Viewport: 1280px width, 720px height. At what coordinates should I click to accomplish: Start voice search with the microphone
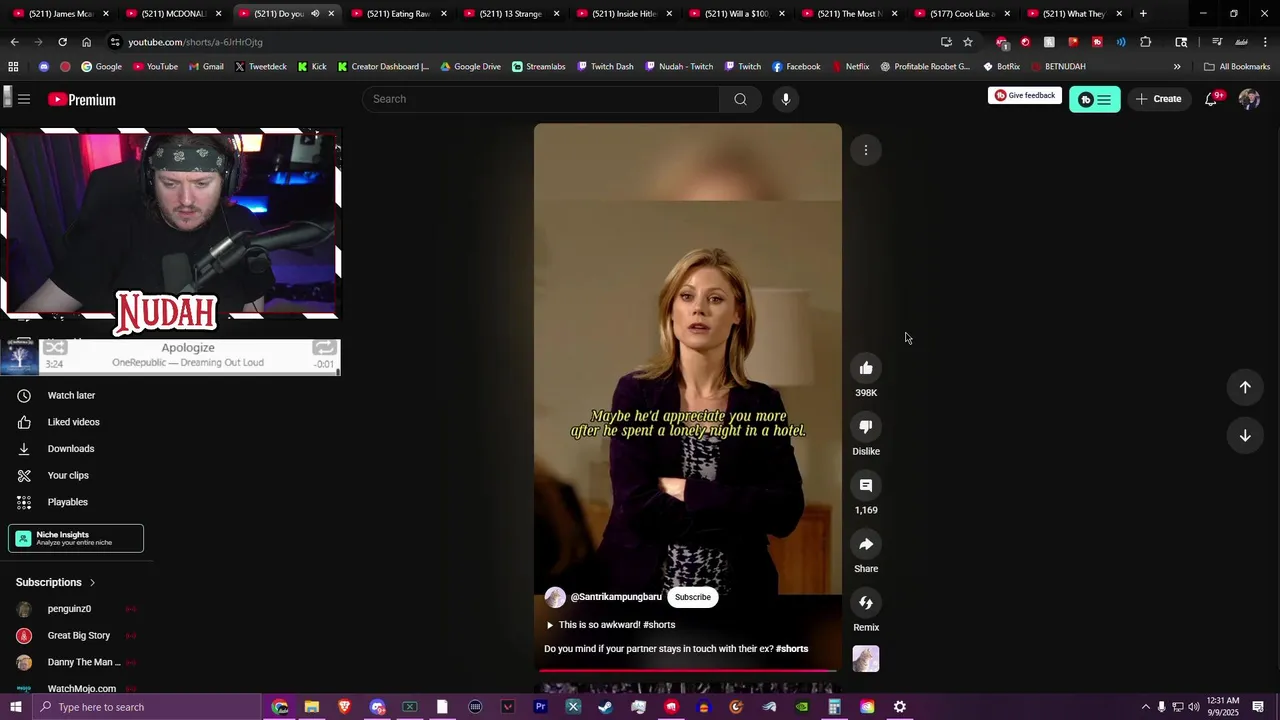click(786, 99)
